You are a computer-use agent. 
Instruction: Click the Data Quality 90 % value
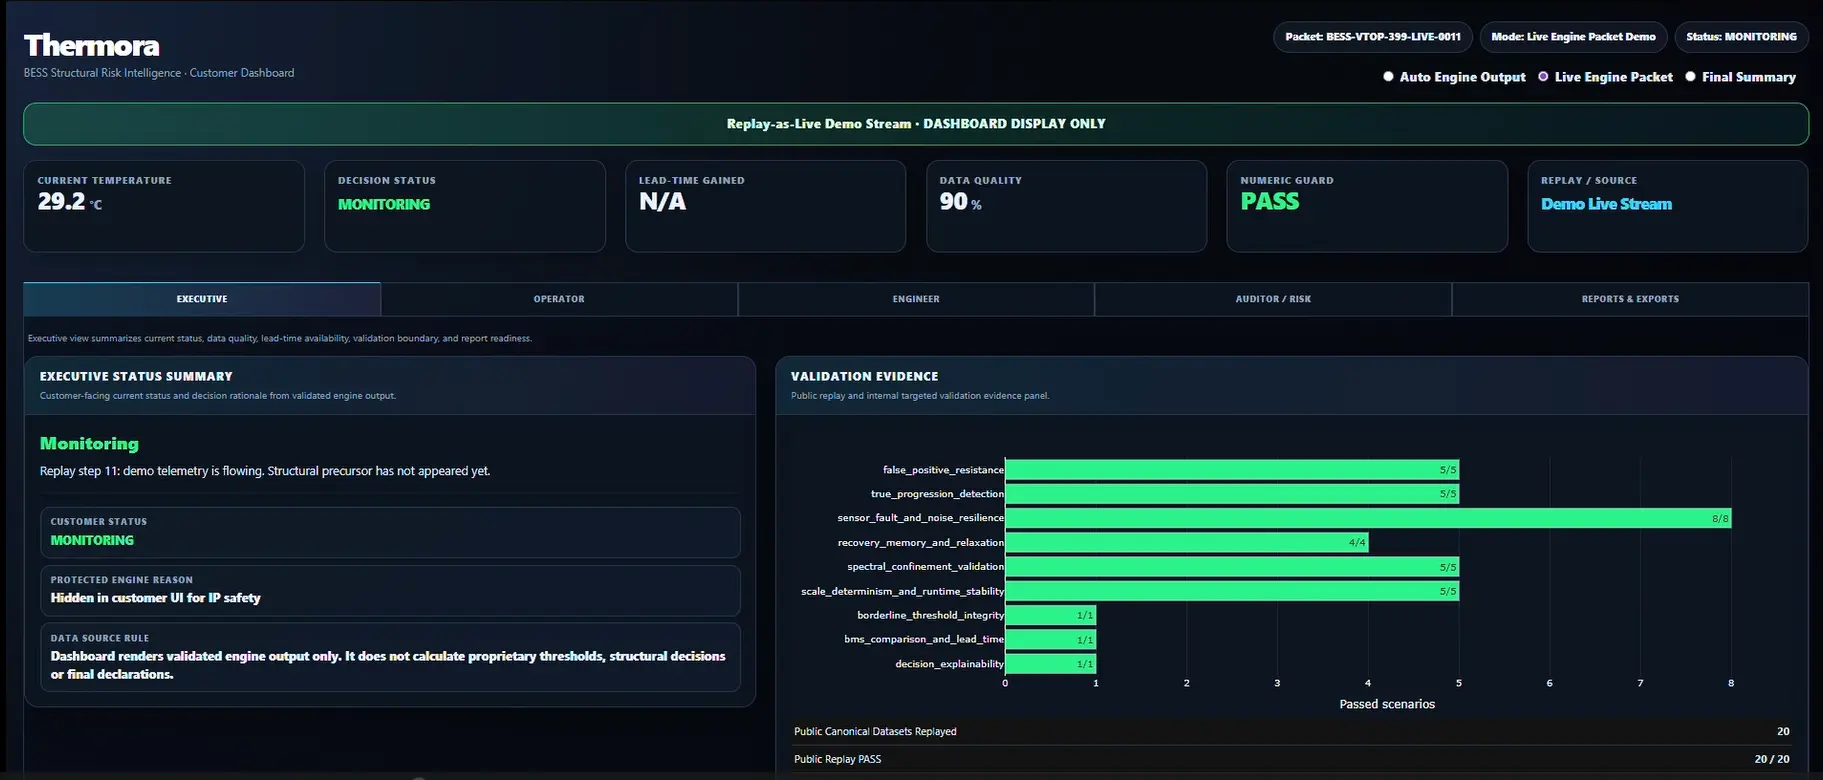coord(960,202)
